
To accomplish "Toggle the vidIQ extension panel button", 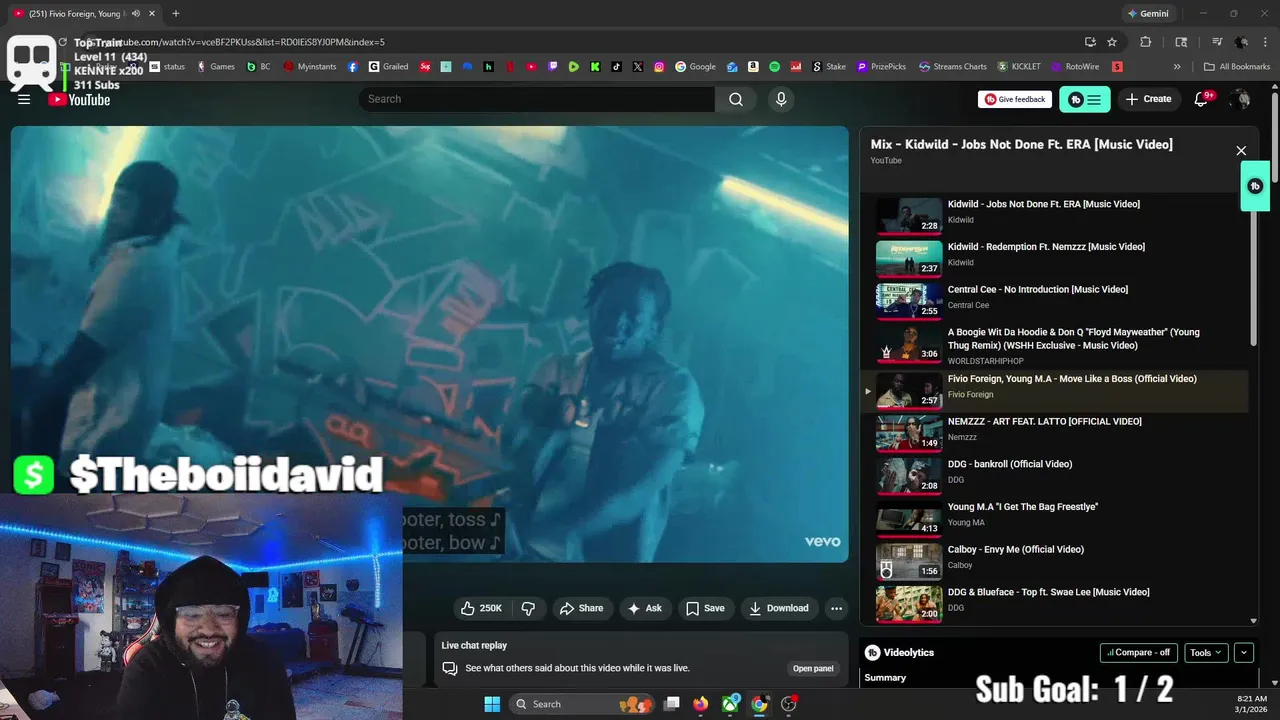I will coord(1085,99).
